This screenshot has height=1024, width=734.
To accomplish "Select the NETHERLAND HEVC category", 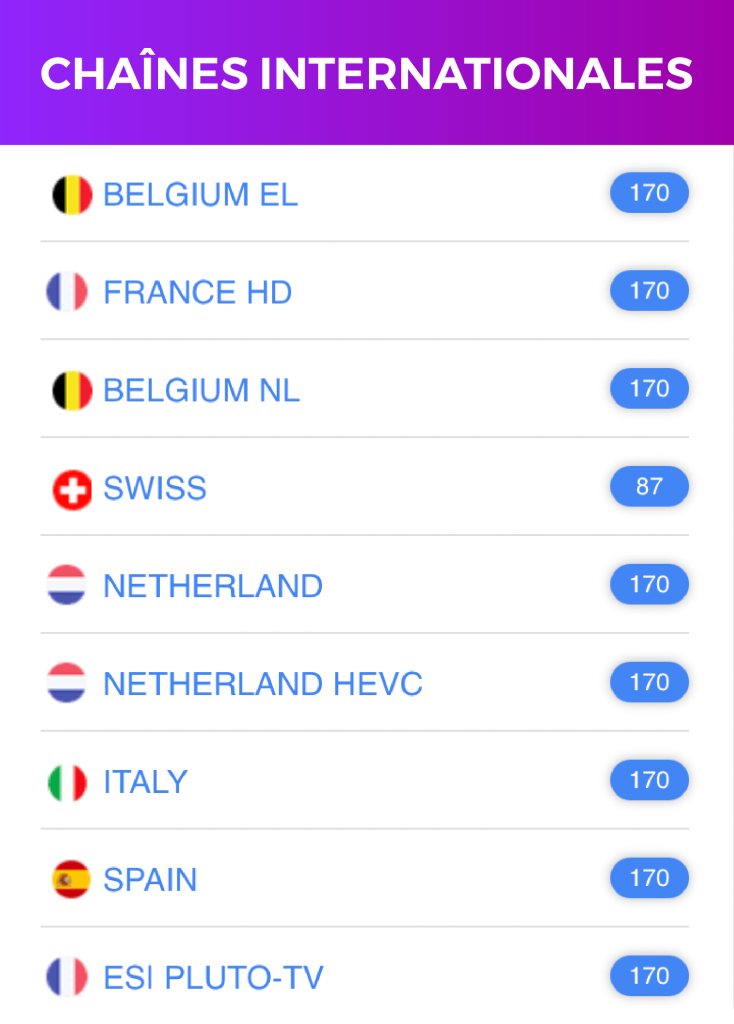I will (x=263, y=684).
